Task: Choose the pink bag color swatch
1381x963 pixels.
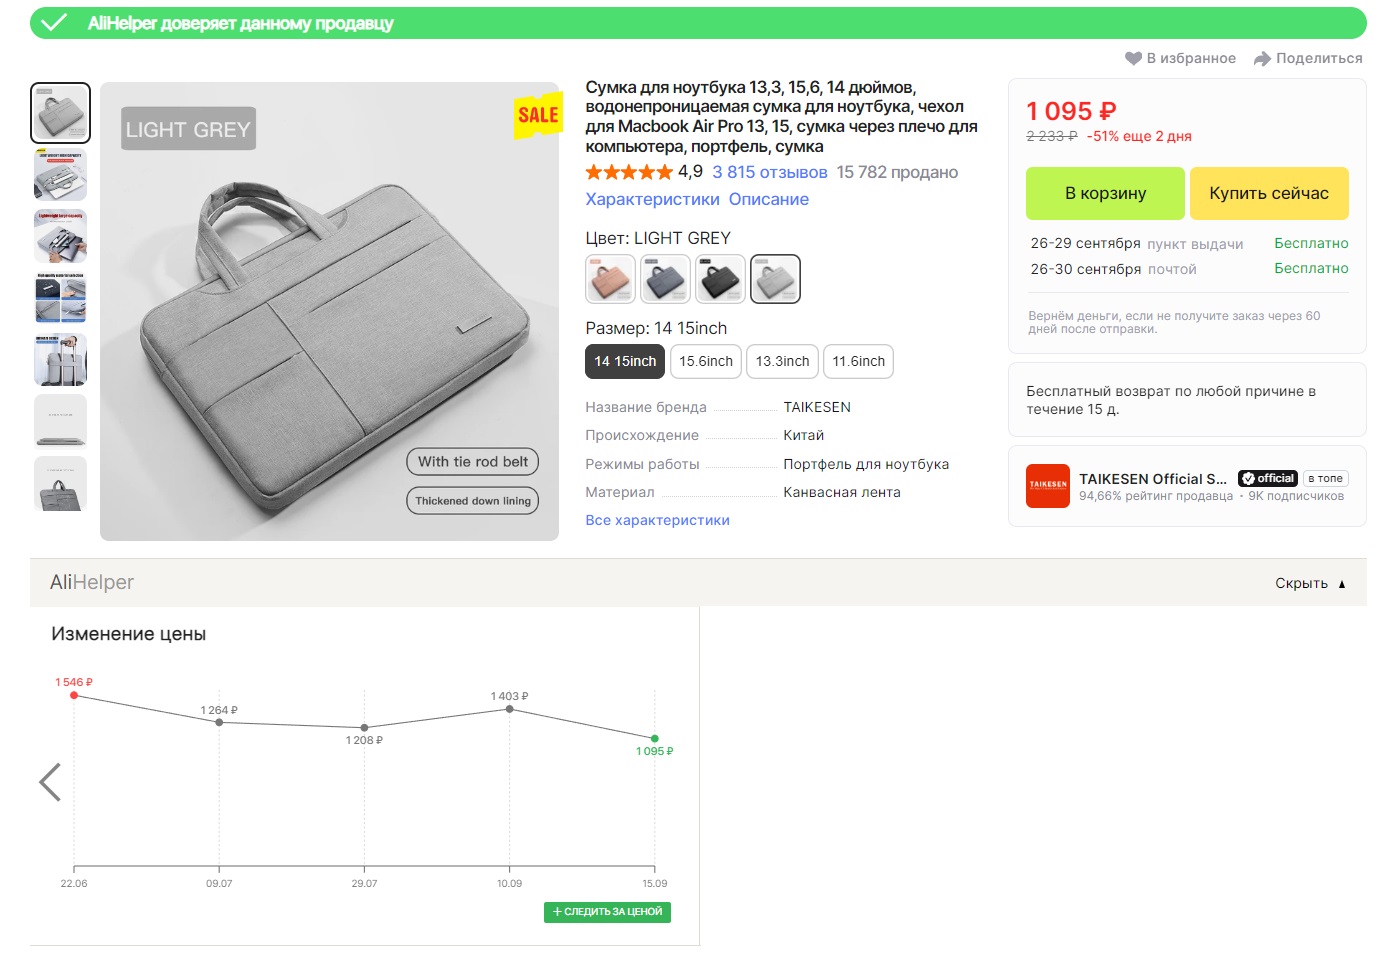Action: point(610,278)
